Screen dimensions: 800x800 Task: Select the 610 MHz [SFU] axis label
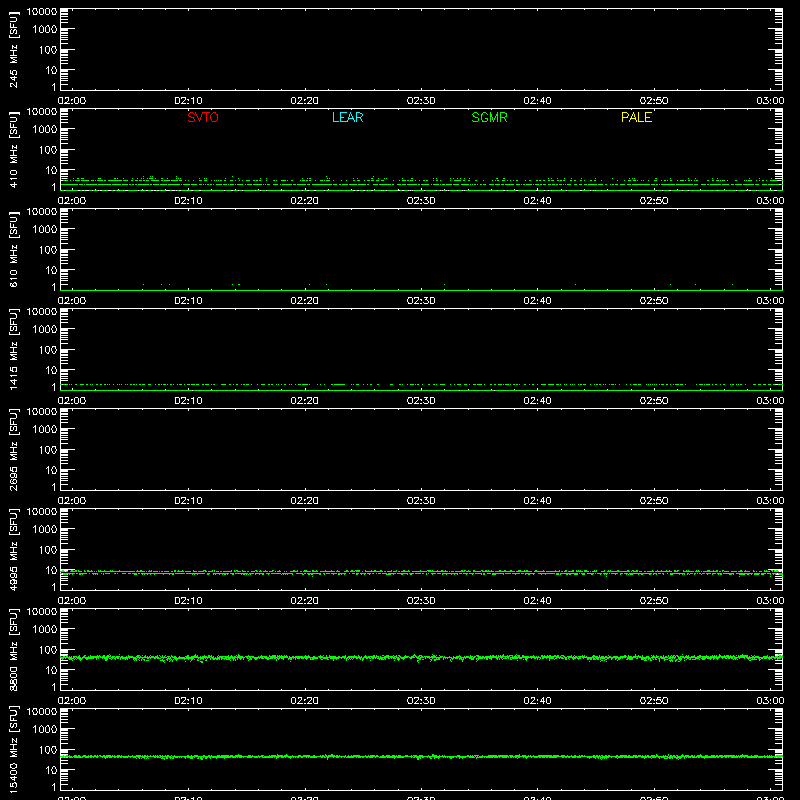[x=13, y=249]
